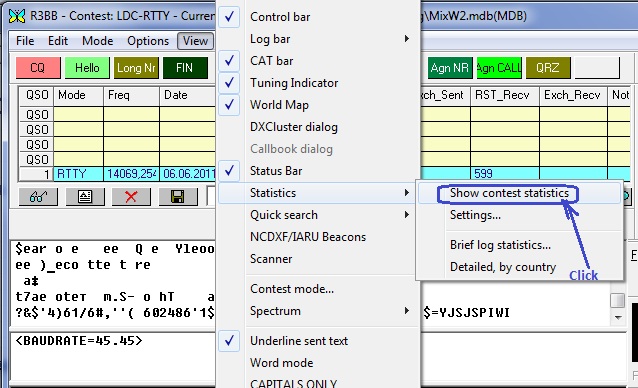This screenshot has height=388, width=638.
Task: Select frequency cell 14069,254
Action: coord(131,174)
